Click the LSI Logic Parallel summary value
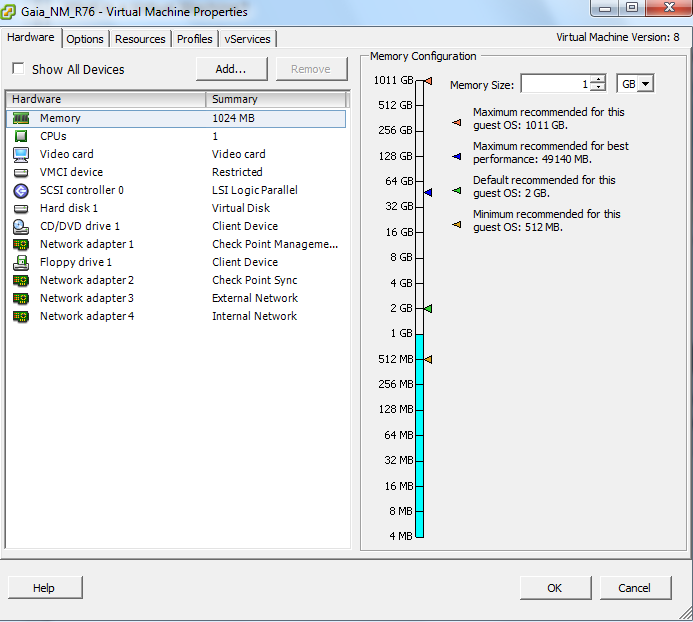 pos(255,191)
